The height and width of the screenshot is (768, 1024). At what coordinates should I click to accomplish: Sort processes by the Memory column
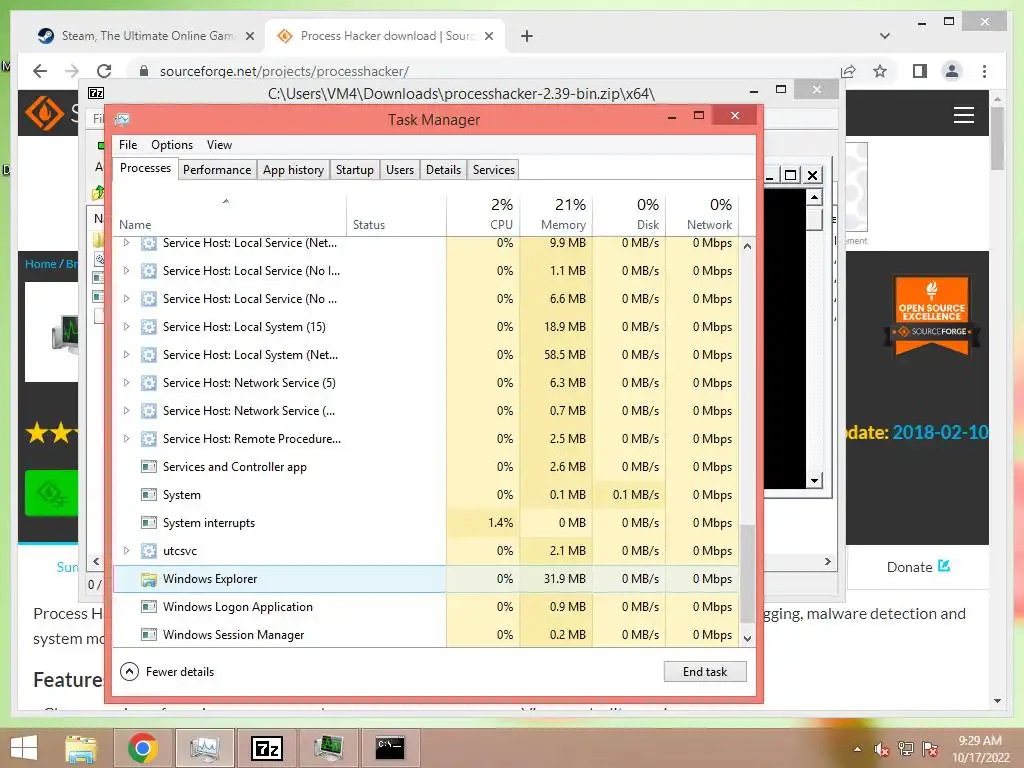tap(556, 214)
